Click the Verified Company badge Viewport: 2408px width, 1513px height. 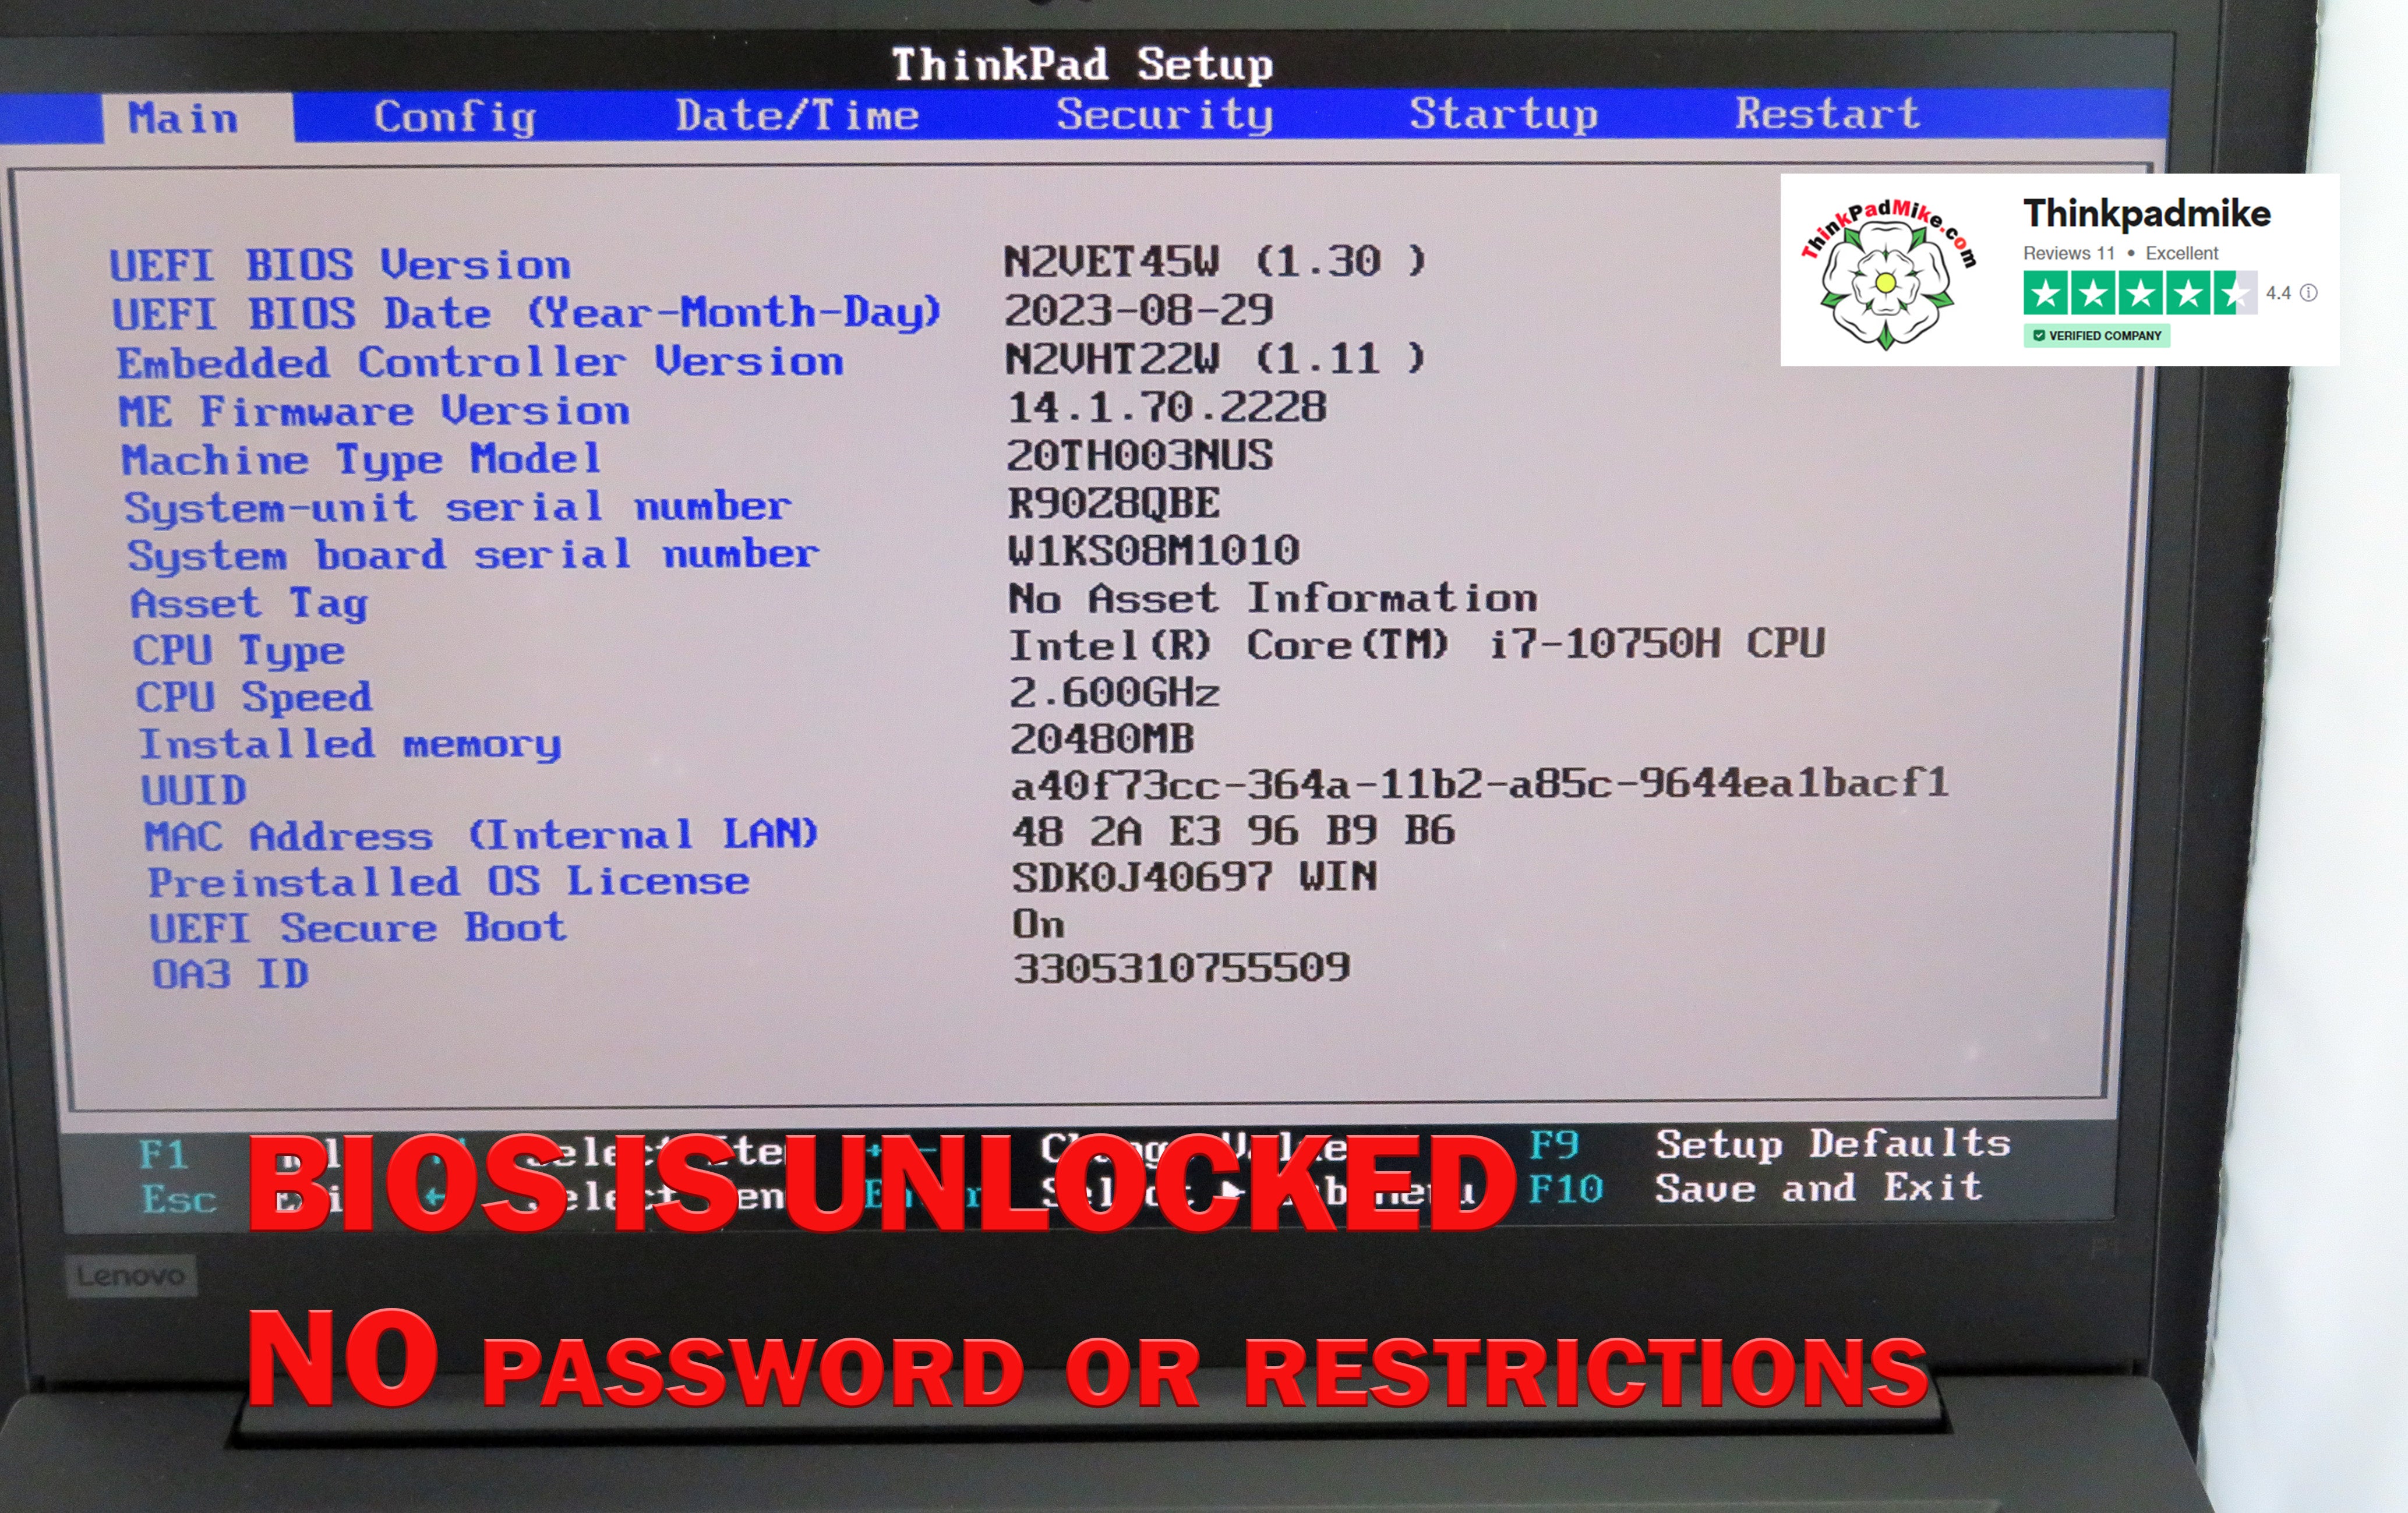(2097, 336)
